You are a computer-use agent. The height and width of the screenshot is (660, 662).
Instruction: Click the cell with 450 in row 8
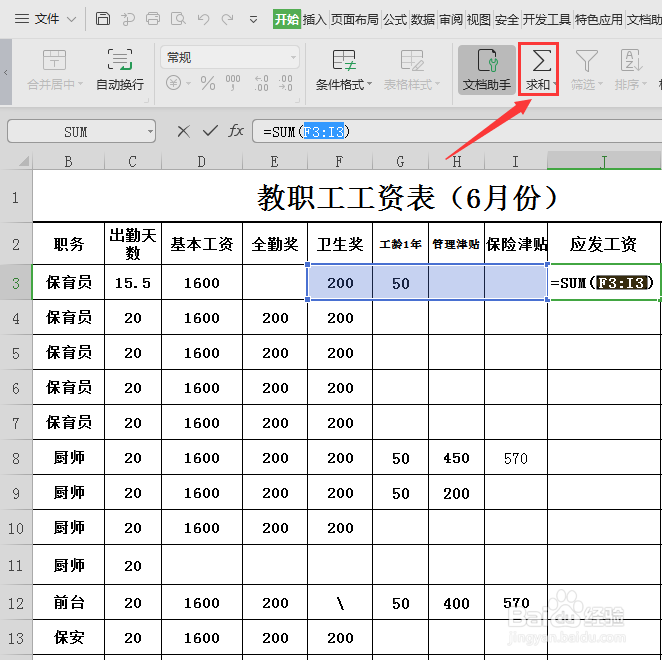pyautogui.click(x=456, y=458)
